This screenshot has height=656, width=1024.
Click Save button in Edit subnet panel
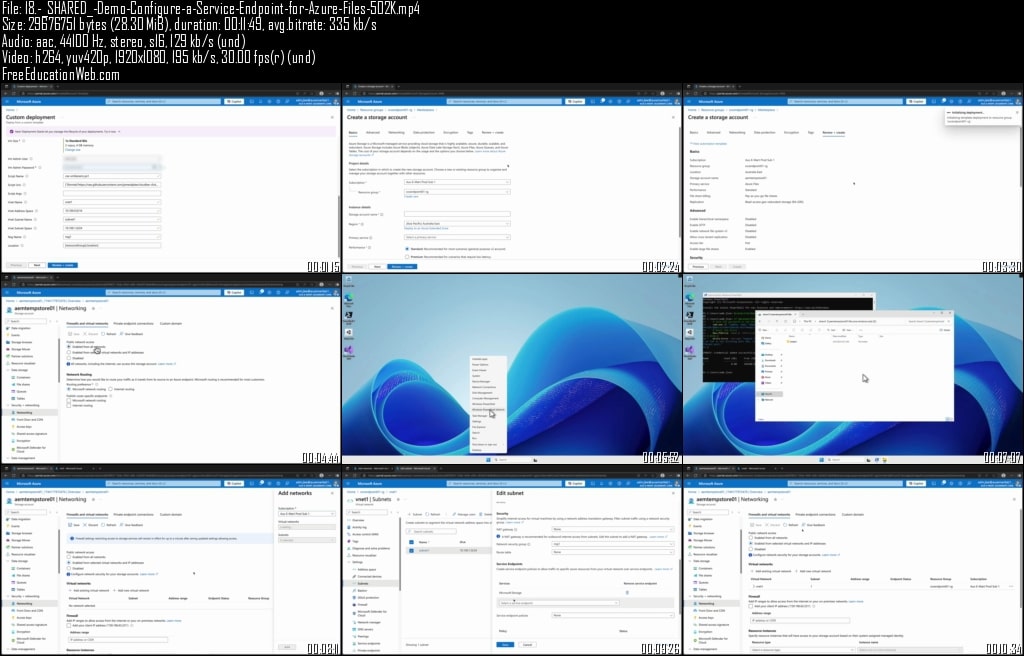tap(505, 645)
